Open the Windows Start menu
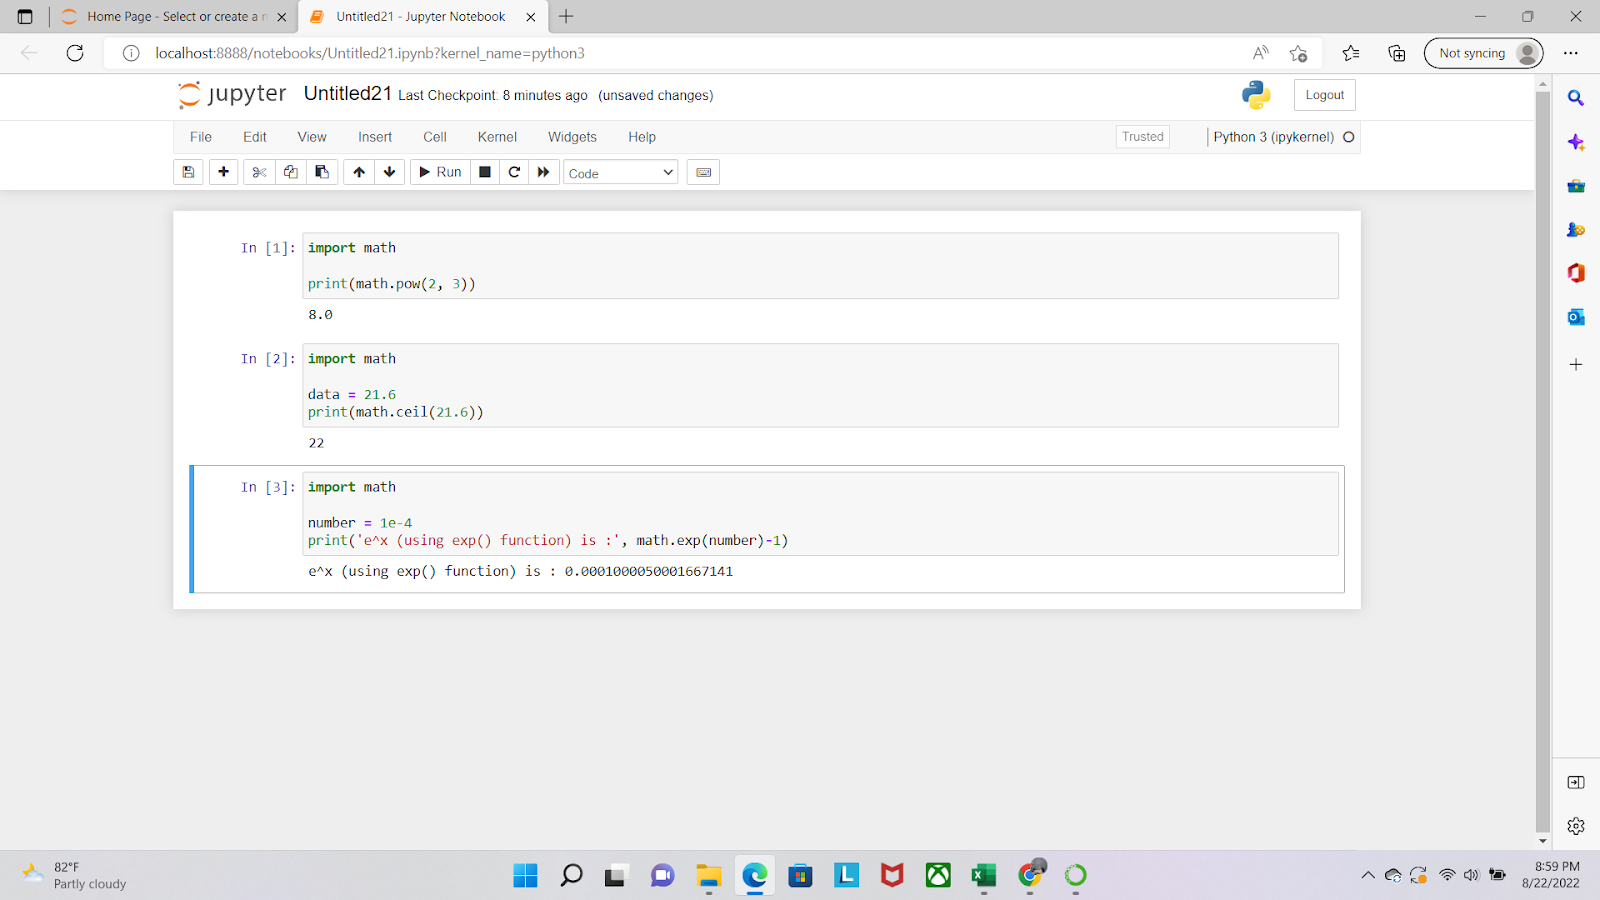 click(x=525, y=876)
